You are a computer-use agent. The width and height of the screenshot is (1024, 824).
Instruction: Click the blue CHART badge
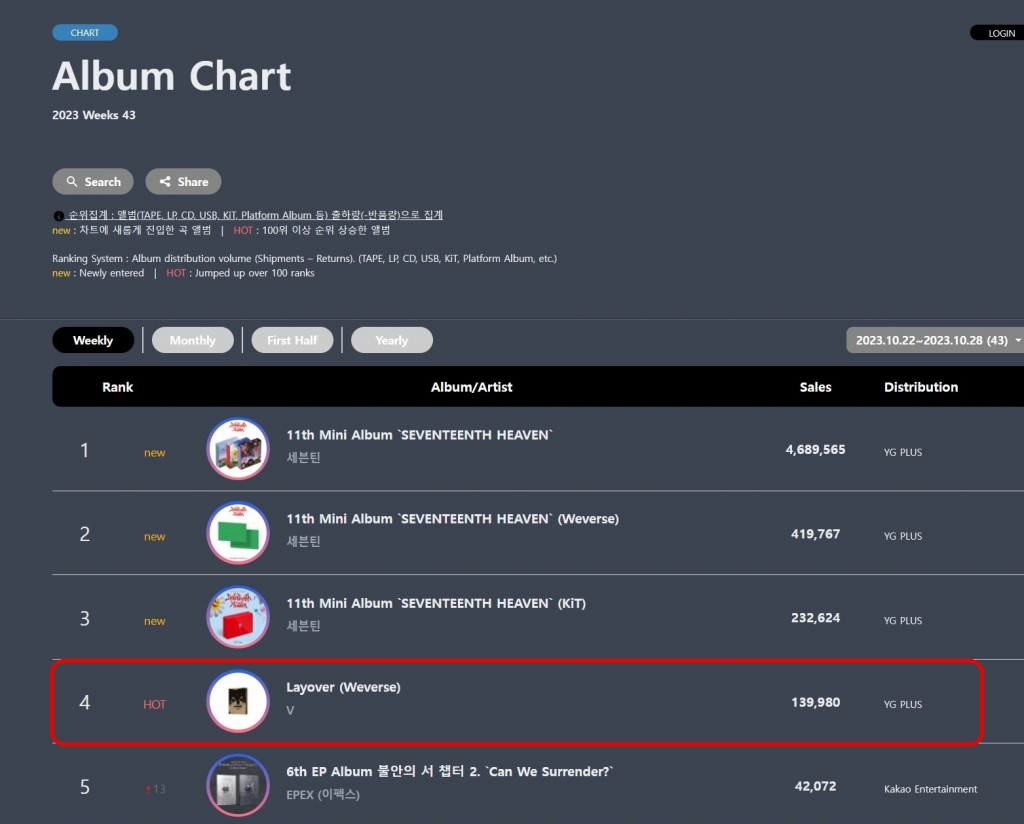85,33
